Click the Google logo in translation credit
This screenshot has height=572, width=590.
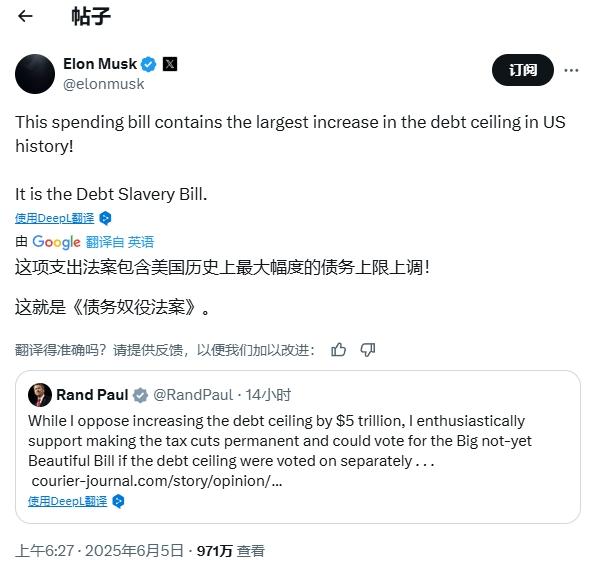56,242
